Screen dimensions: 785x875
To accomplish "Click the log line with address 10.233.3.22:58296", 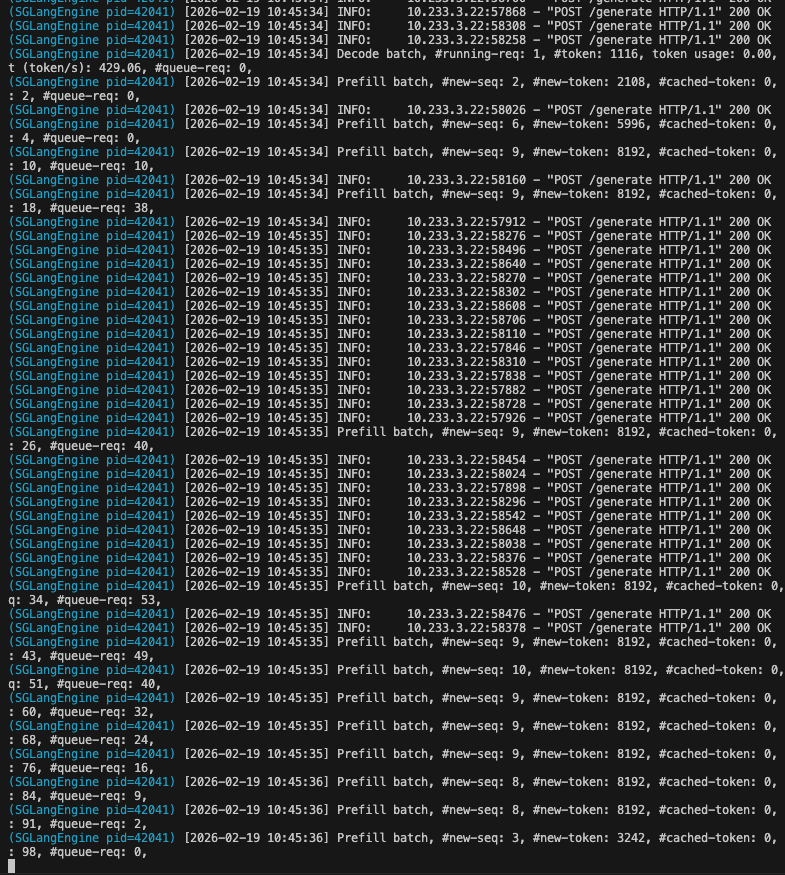I will [390, 502].
